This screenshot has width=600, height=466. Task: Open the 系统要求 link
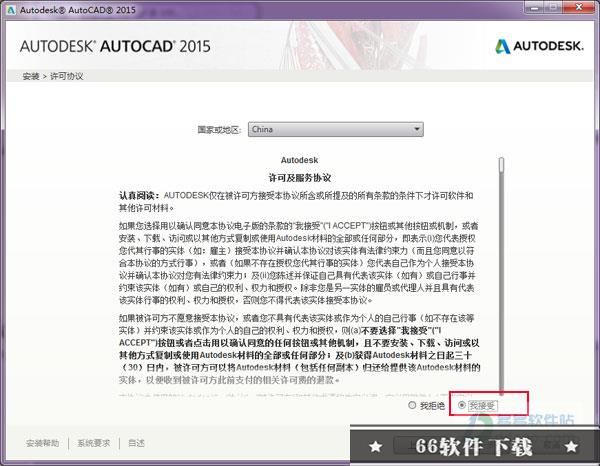tap(93, 443)
